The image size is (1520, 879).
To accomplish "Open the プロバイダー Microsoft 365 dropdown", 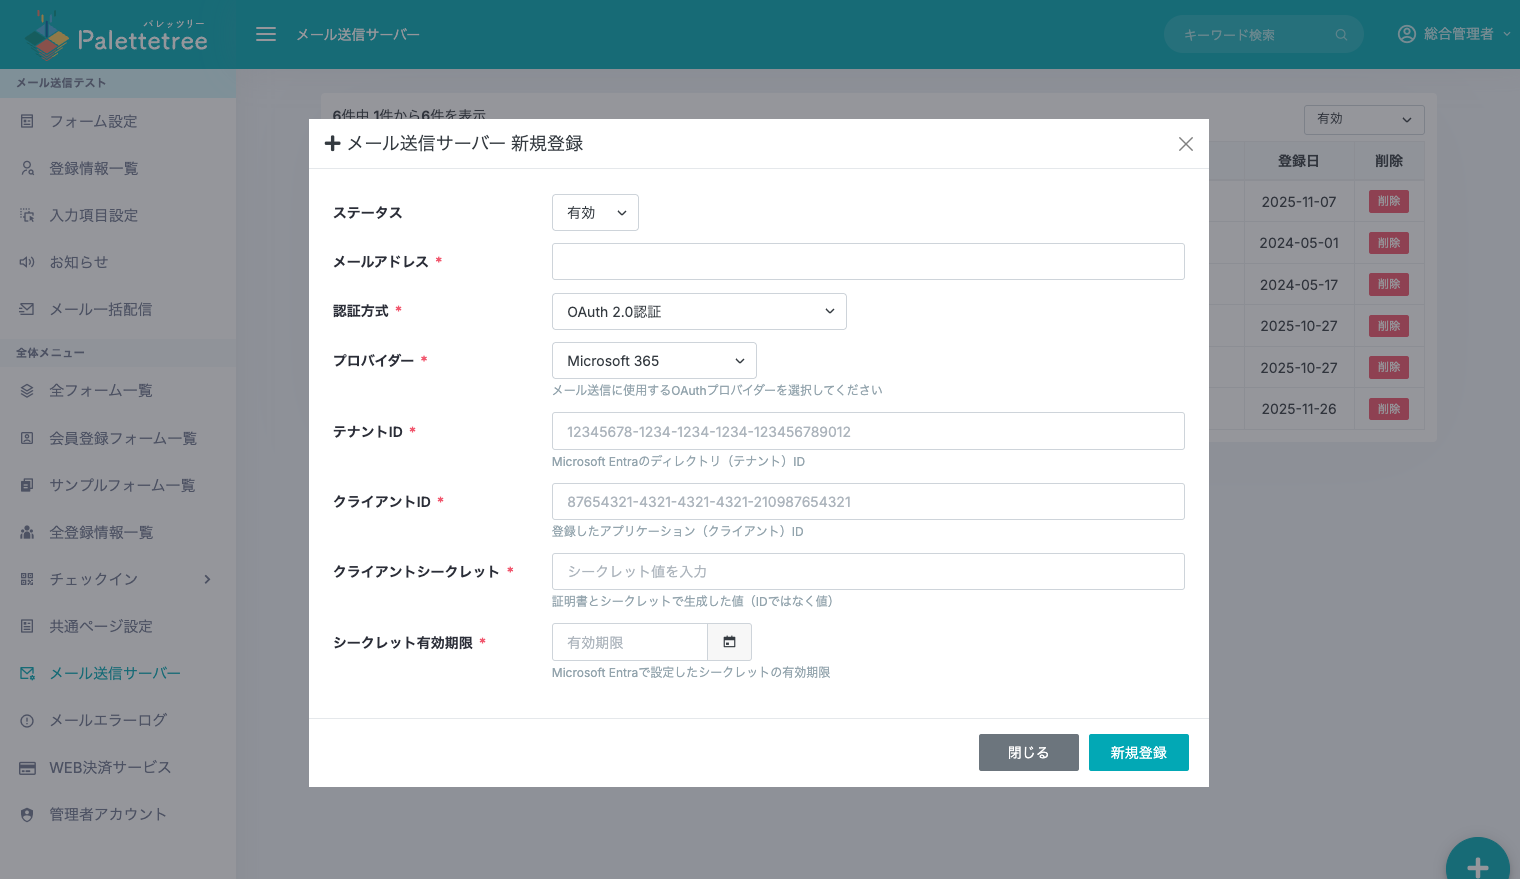I will point(654,360).
